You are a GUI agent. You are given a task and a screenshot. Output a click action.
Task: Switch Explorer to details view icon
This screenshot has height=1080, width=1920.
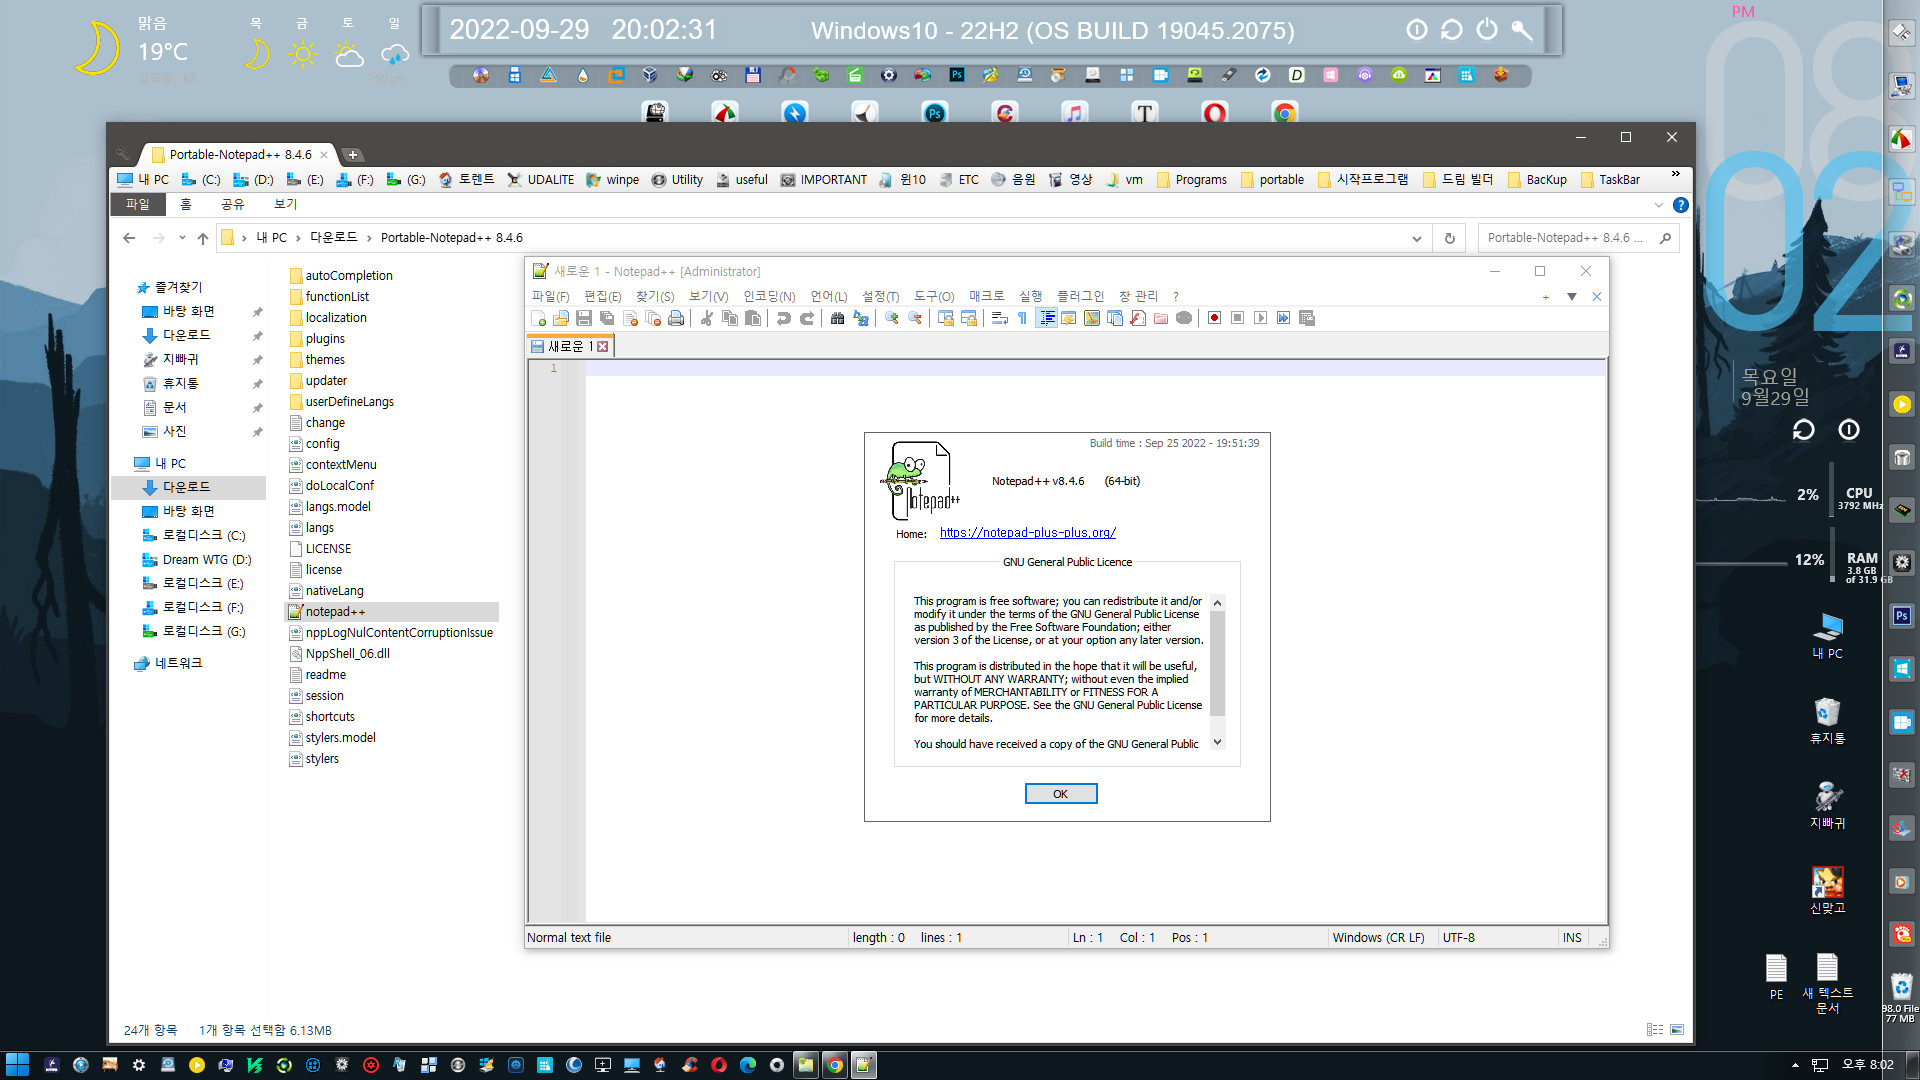(1655, 1029)
